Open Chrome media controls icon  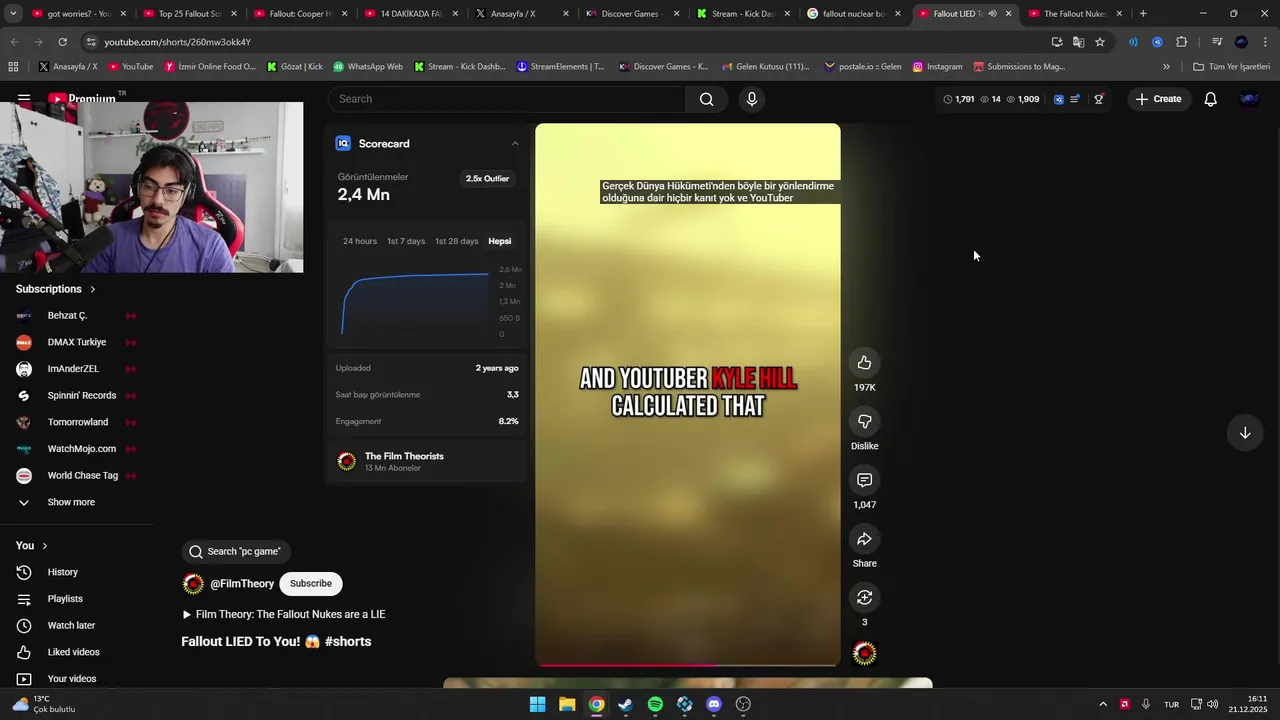(1217, 42)
